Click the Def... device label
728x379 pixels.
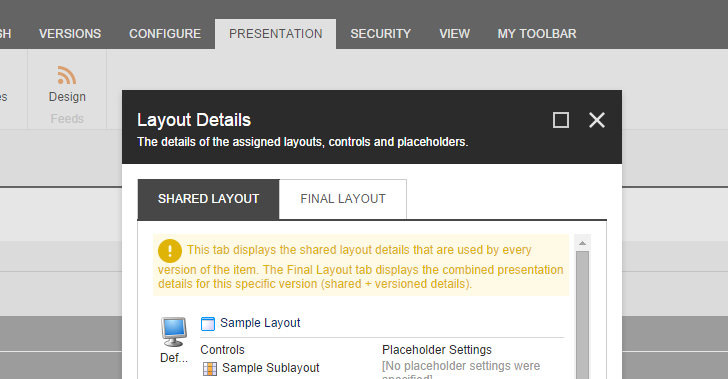[x=174, y=358]
